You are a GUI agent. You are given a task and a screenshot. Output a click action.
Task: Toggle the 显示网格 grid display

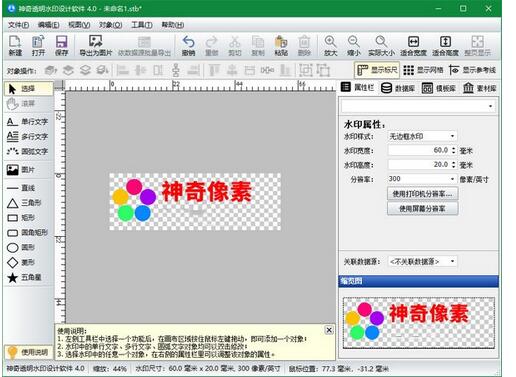click(x=423, y=70)
